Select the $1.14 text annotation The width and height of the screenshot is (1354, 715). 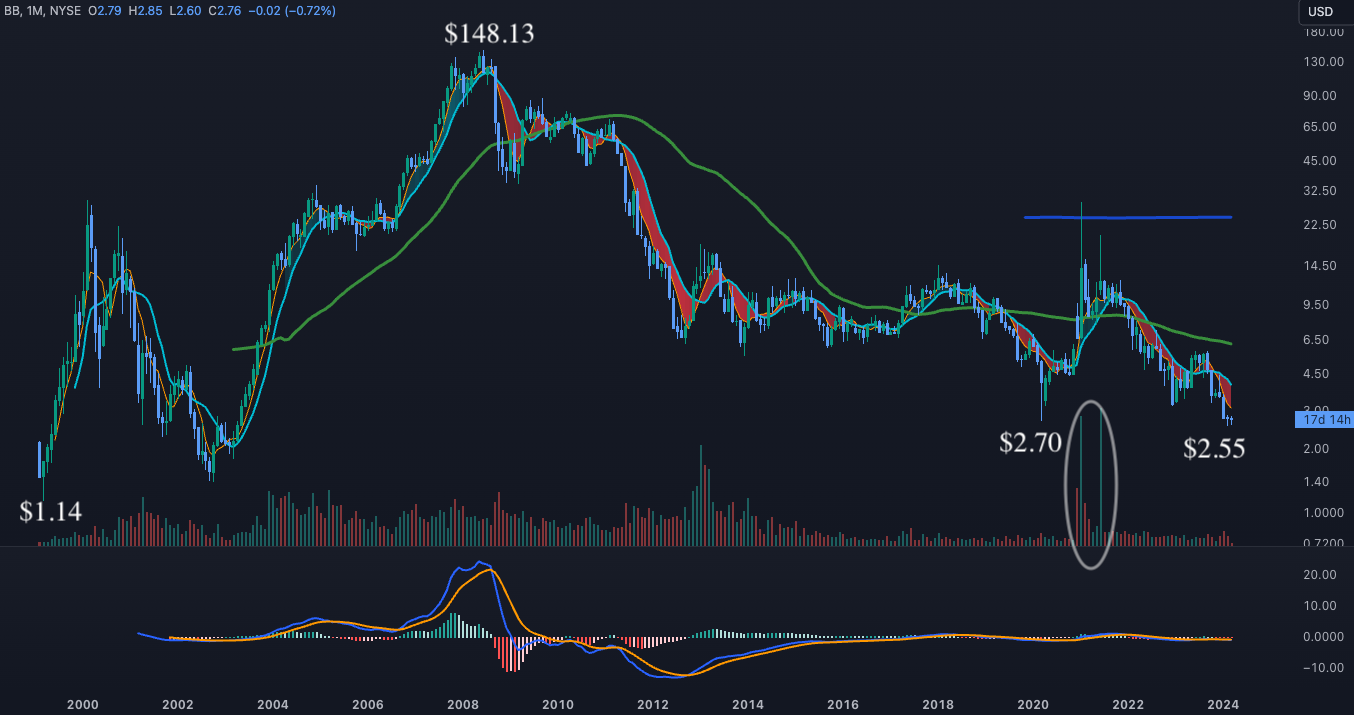(x=50, y=512)
